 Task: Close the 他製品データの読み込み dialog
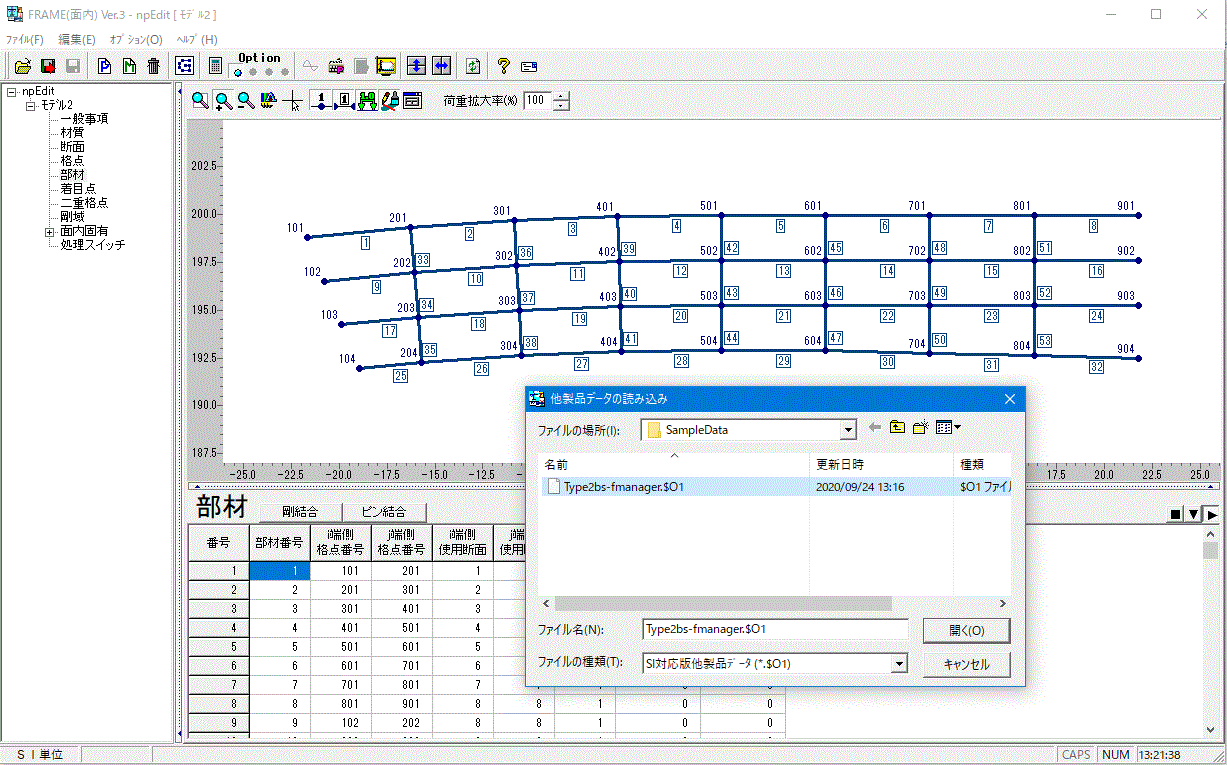pos(1008,398)
